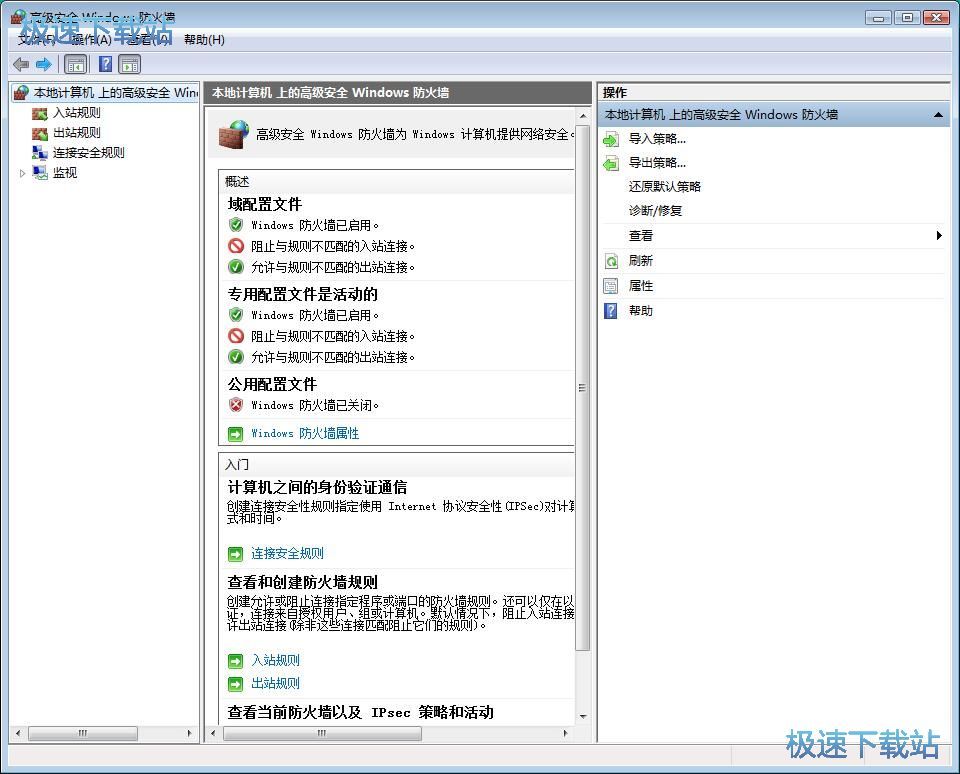Open the Help toolbar question mark icon
960x774 pixels.
pyautogui.click(x=105, y=64)
